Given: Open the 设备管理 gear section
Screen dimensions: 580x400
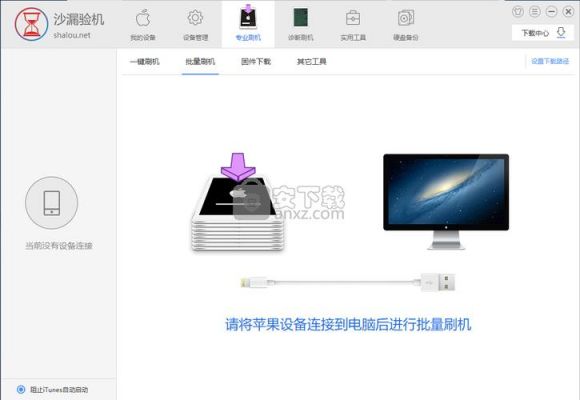Looking at the screenshot, I should (195, 25).
